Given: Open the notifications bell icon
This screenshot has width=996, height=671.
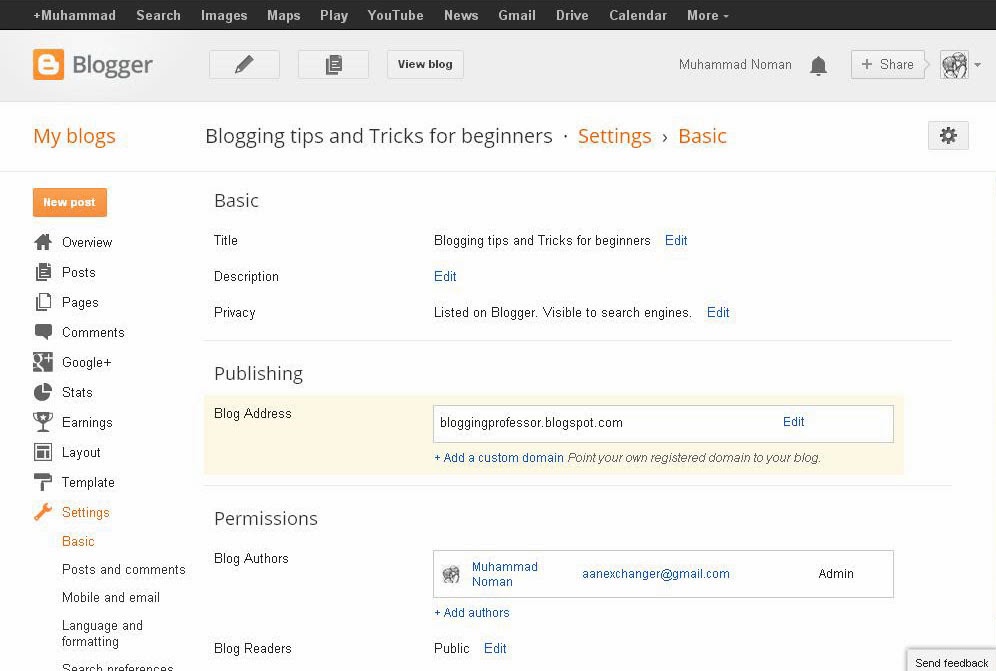Looking at the screenshot, I should click(x=818, y=65).
